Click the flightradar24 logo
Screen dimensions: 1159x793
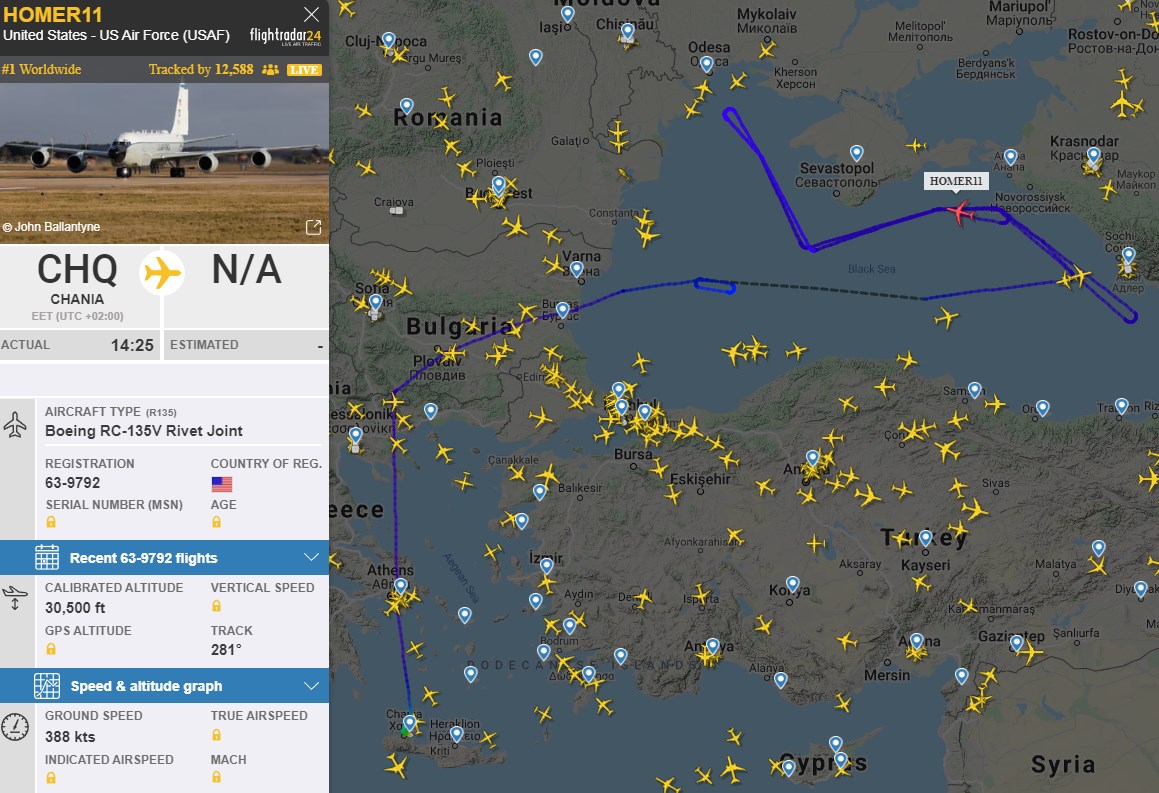tap(285, 36)
